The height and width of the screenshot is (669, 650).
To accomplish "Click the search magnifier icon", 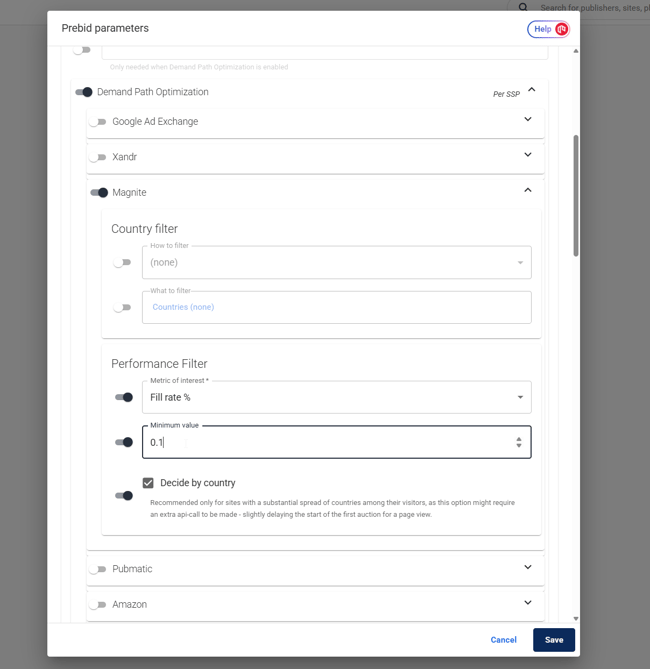I will 523,7.
